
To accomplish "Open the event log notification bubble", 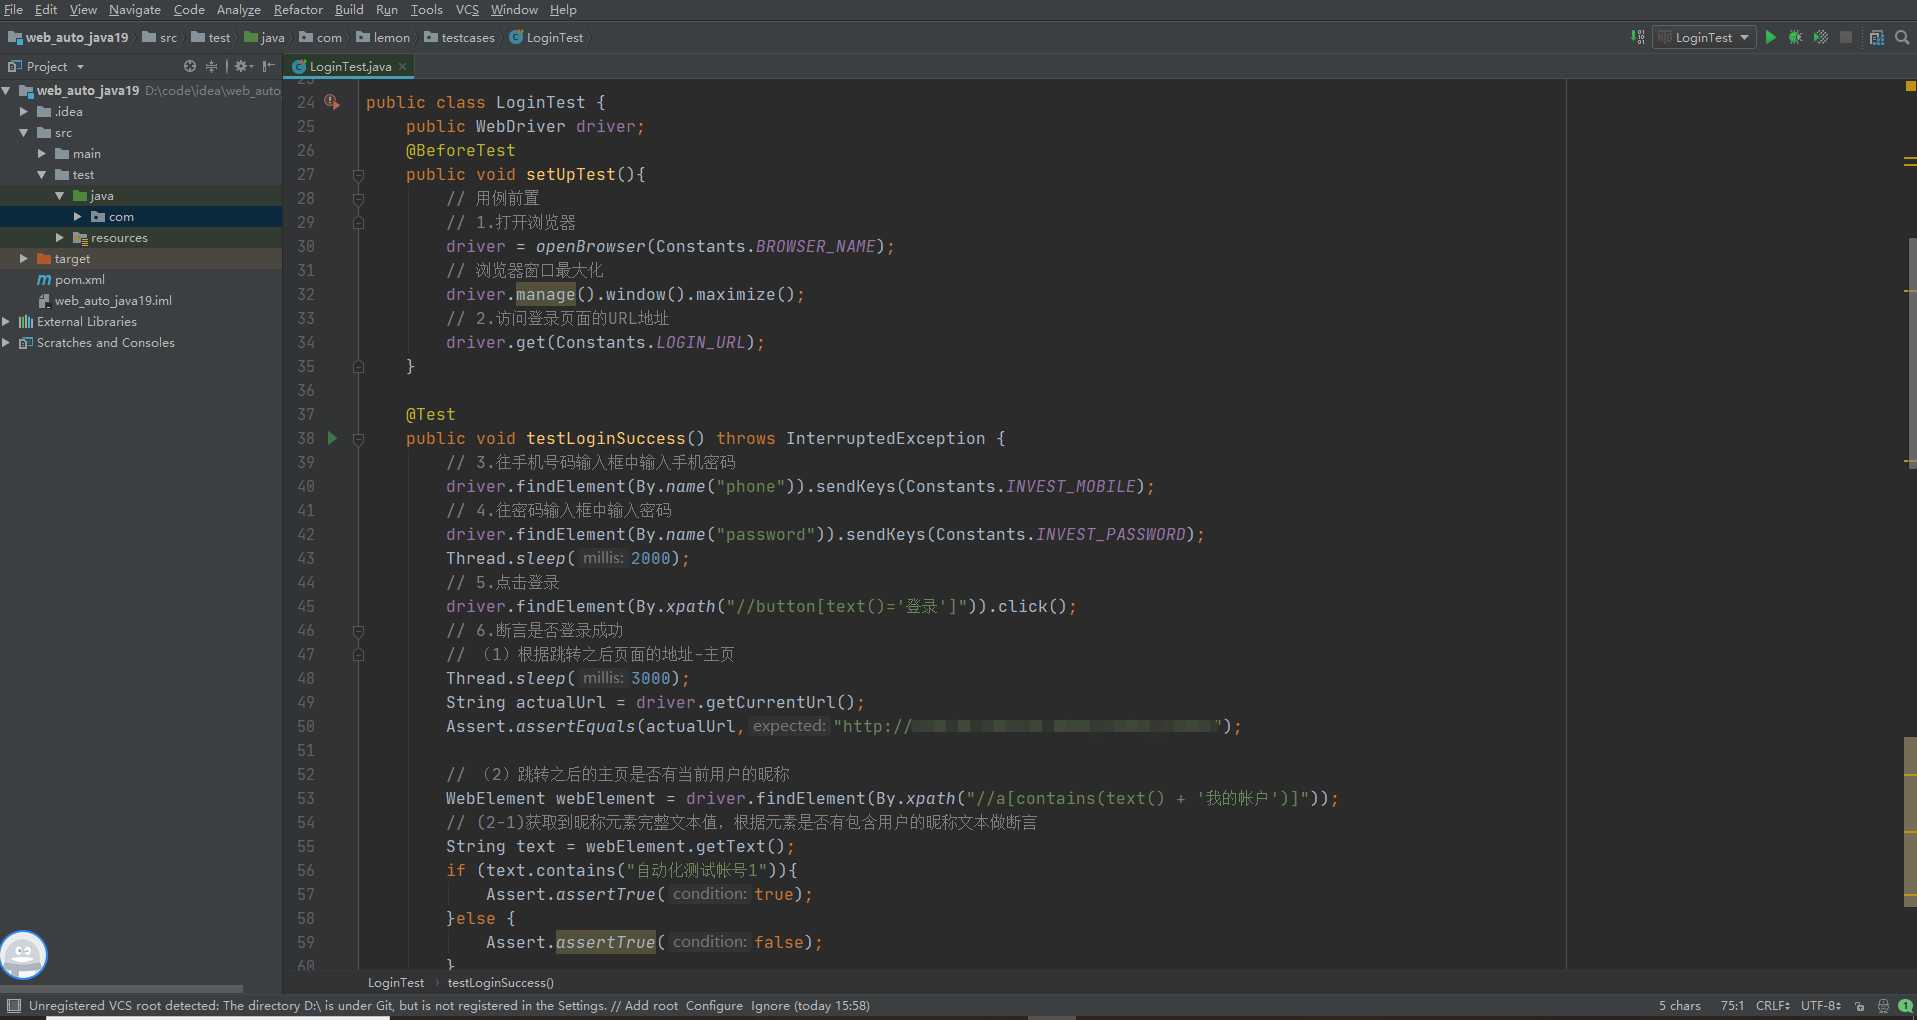I will point(1906,1006).
